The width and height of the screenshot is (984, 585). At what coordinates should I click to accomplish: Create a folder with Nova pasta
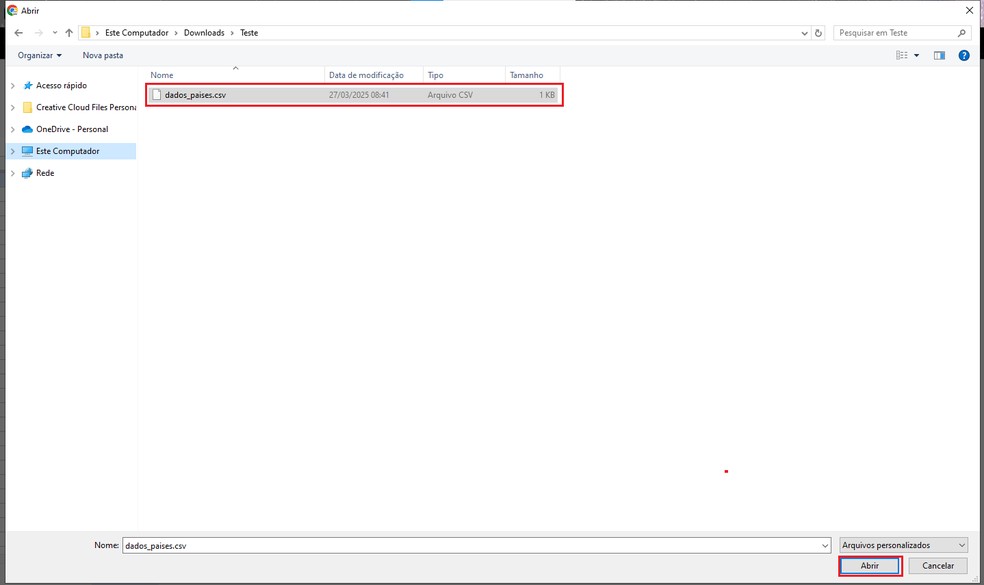pyautogui.click(x=103, y=55)
